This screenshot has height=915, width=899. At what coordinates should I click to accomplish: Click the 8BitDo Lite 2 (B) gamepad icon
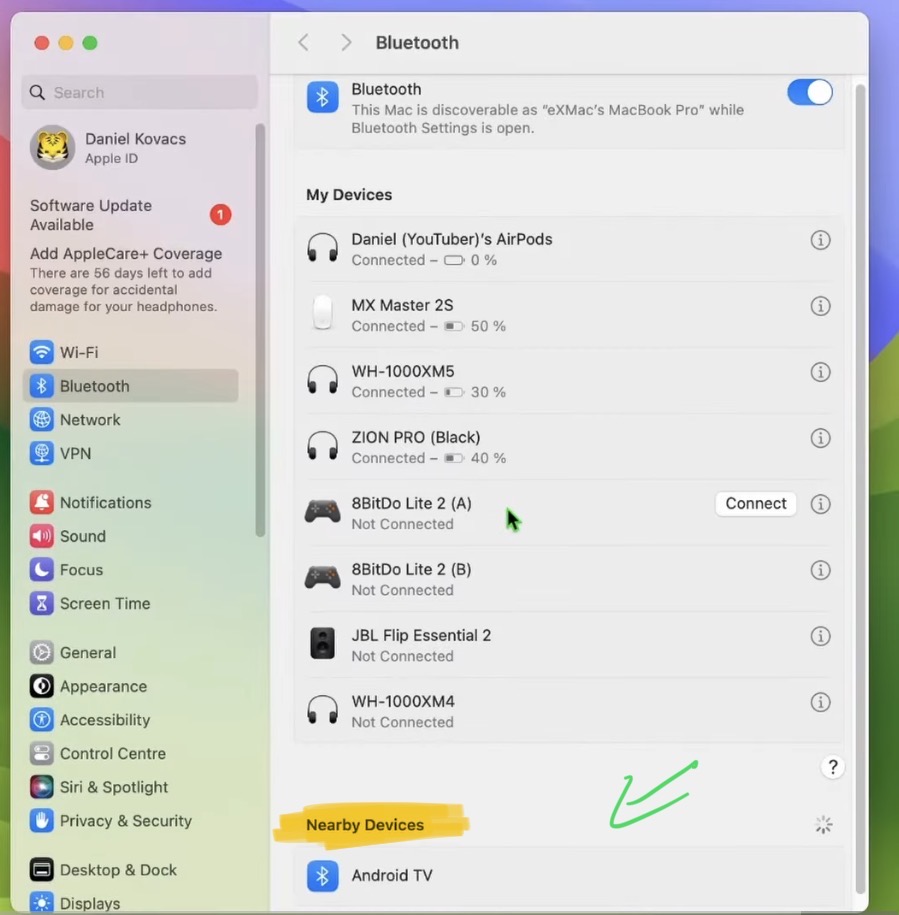pyautogui.click(x=322, y=579)
